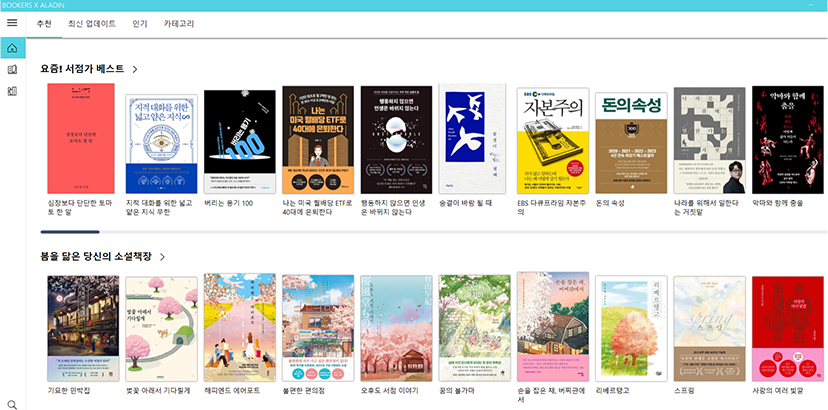828x410 pixels.
Task: Switch to the 최신 업데이트 tab
Action: click(x=92, y=24)
